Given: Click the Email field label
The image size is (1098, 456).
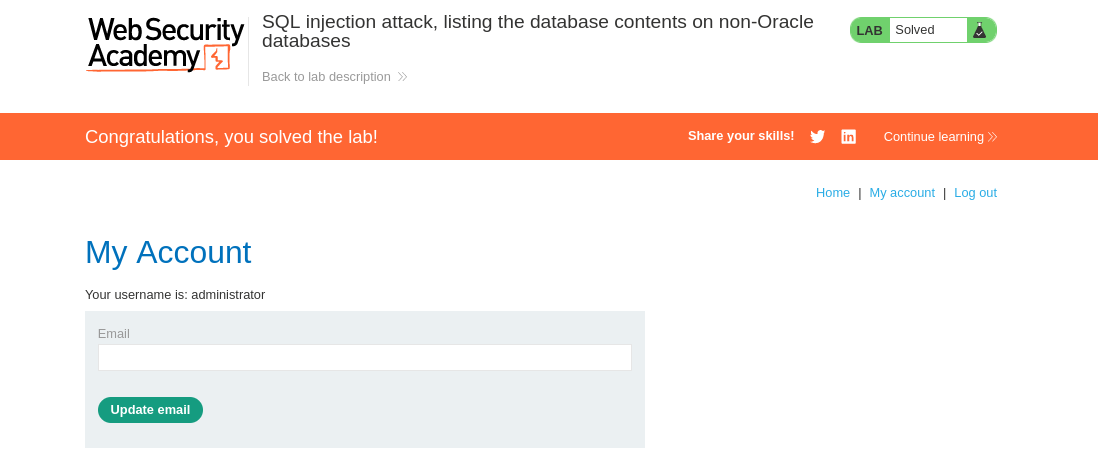Looking at the screenshot, I should pyautogui.click(x=113, y=334).
